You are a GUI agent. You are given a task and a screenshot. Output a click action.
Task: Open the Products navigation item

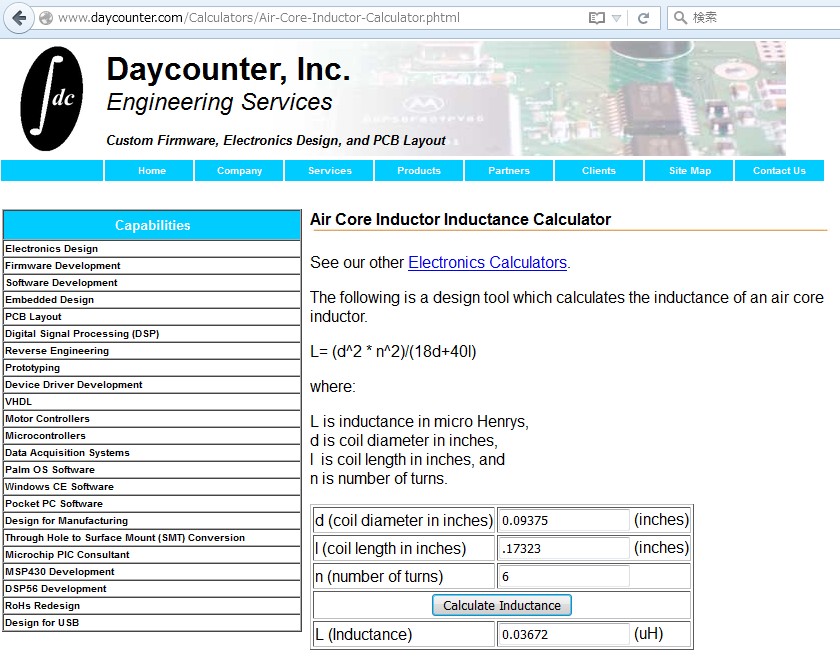click(x=419, y=170)
